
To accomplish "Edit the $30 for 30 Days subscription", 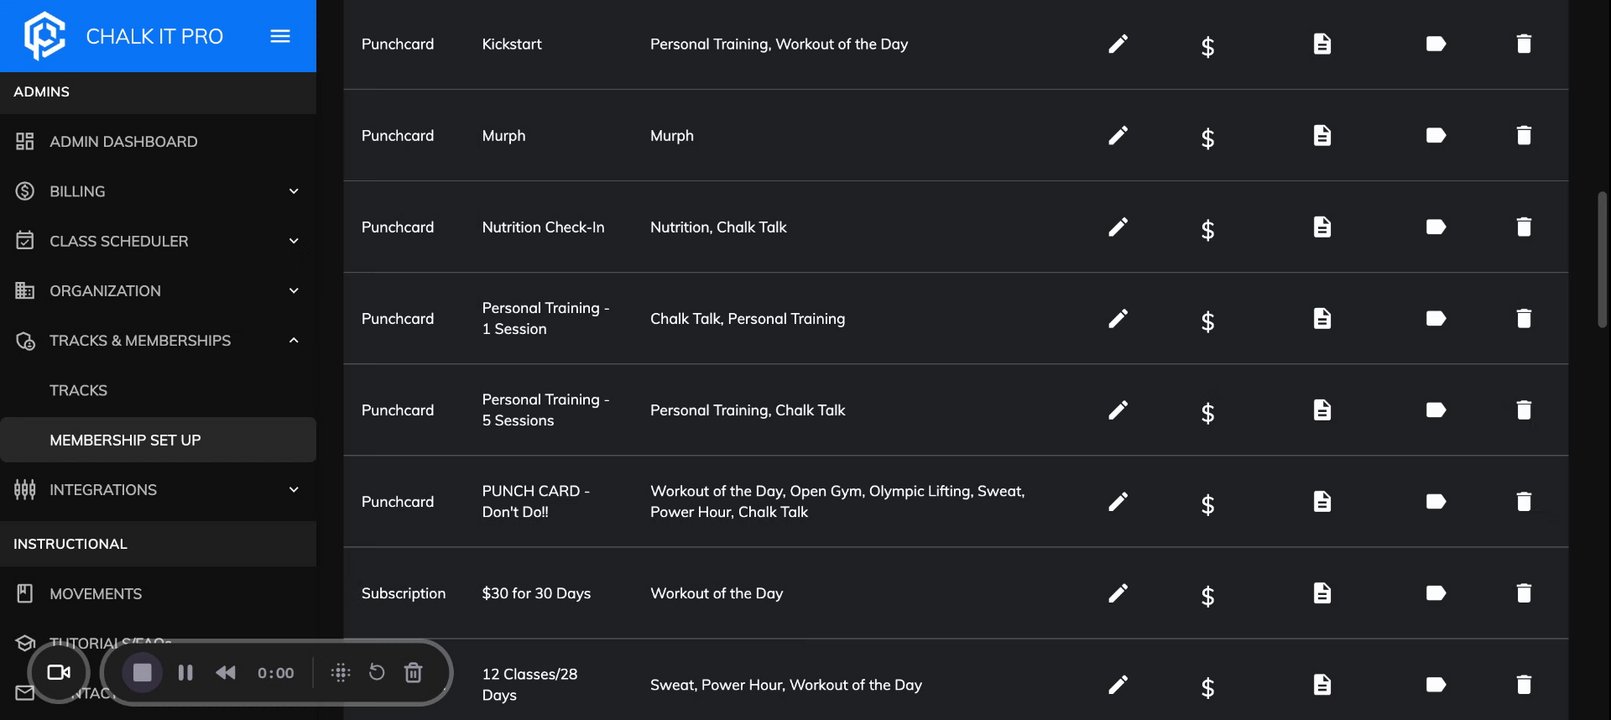I will coord(1118,593).
